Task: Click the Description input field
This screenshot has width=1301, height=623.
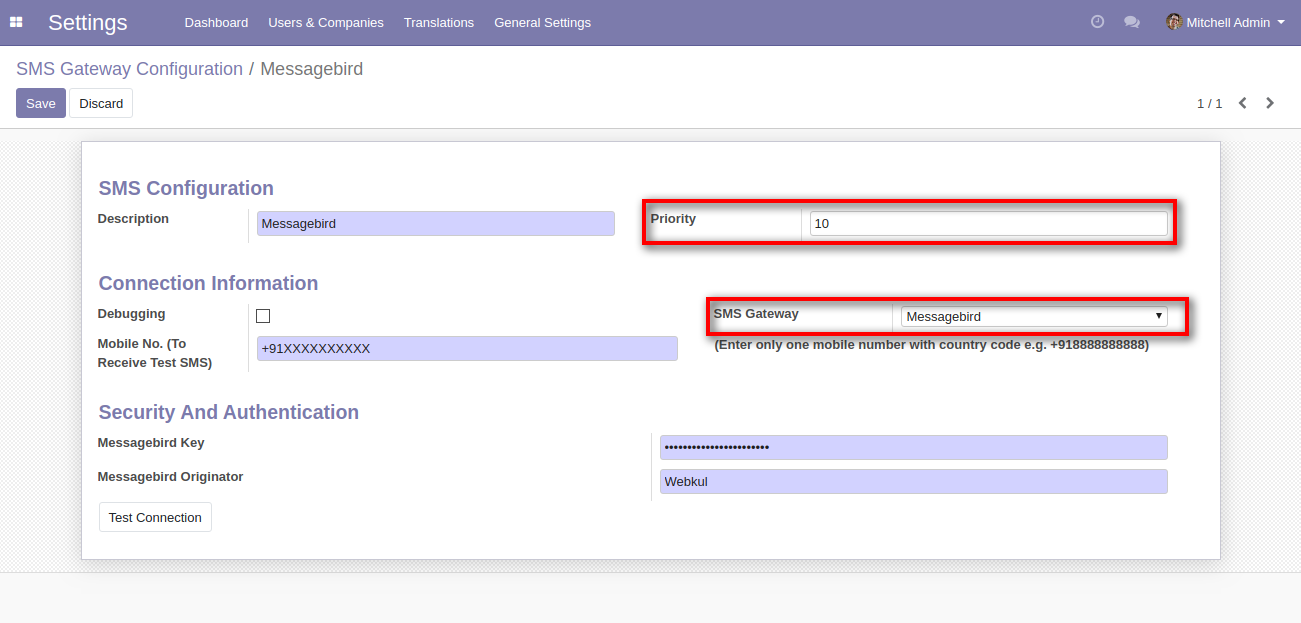Action: pos(435,224)
